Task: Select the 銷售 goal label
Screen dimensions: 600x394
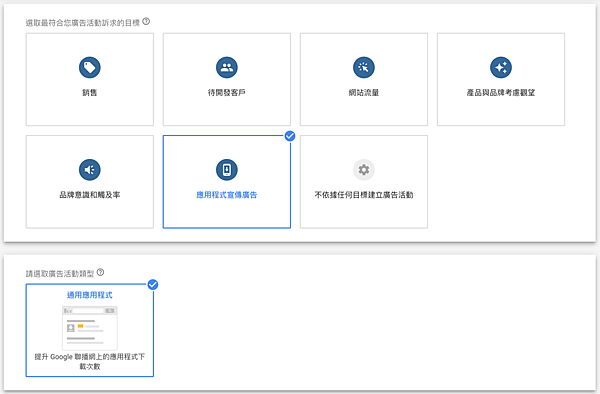Action: point(90,93)
